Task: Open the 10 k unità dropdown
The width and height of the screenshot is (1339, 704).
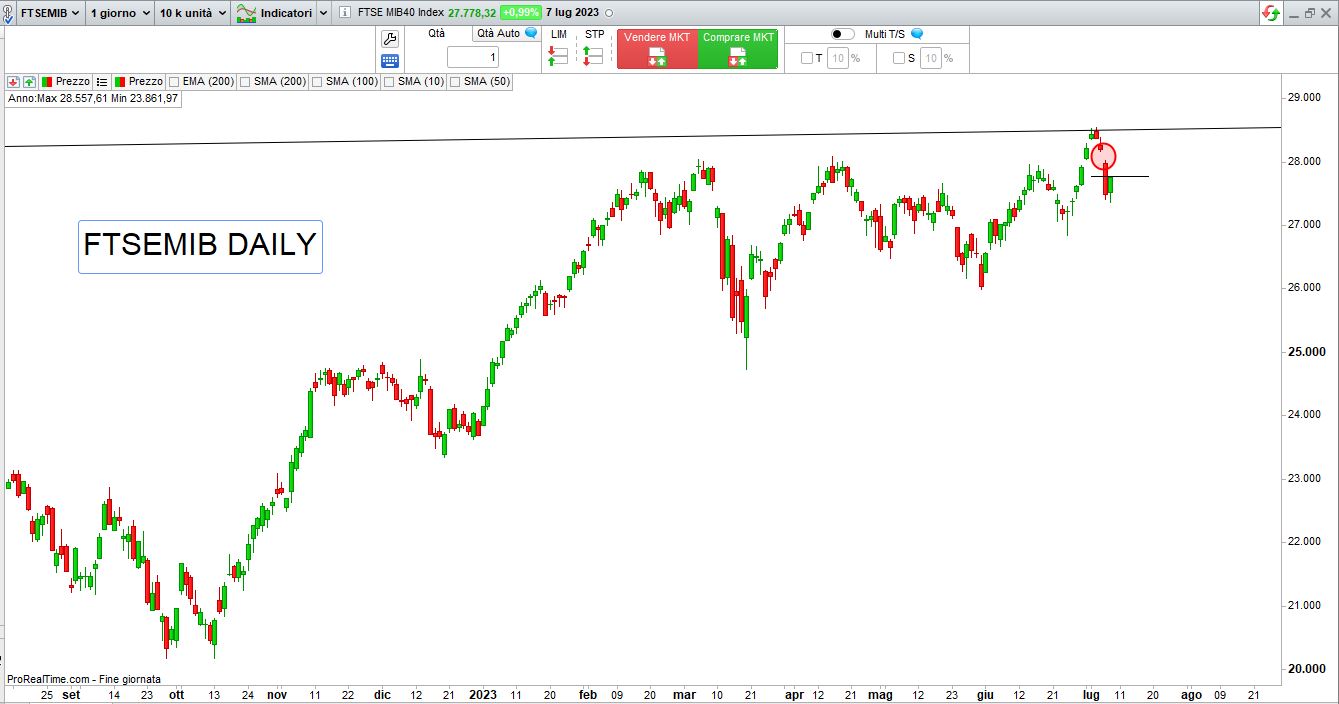Action: pyautogui.click(x=193, y=13)
